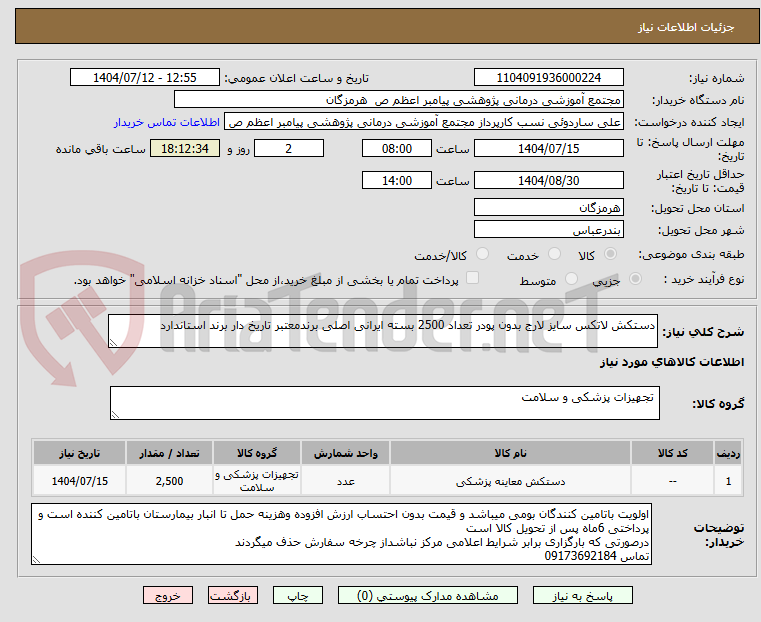
Task: Click the table date cell 1404/07/15
Action: click(80, 481)
